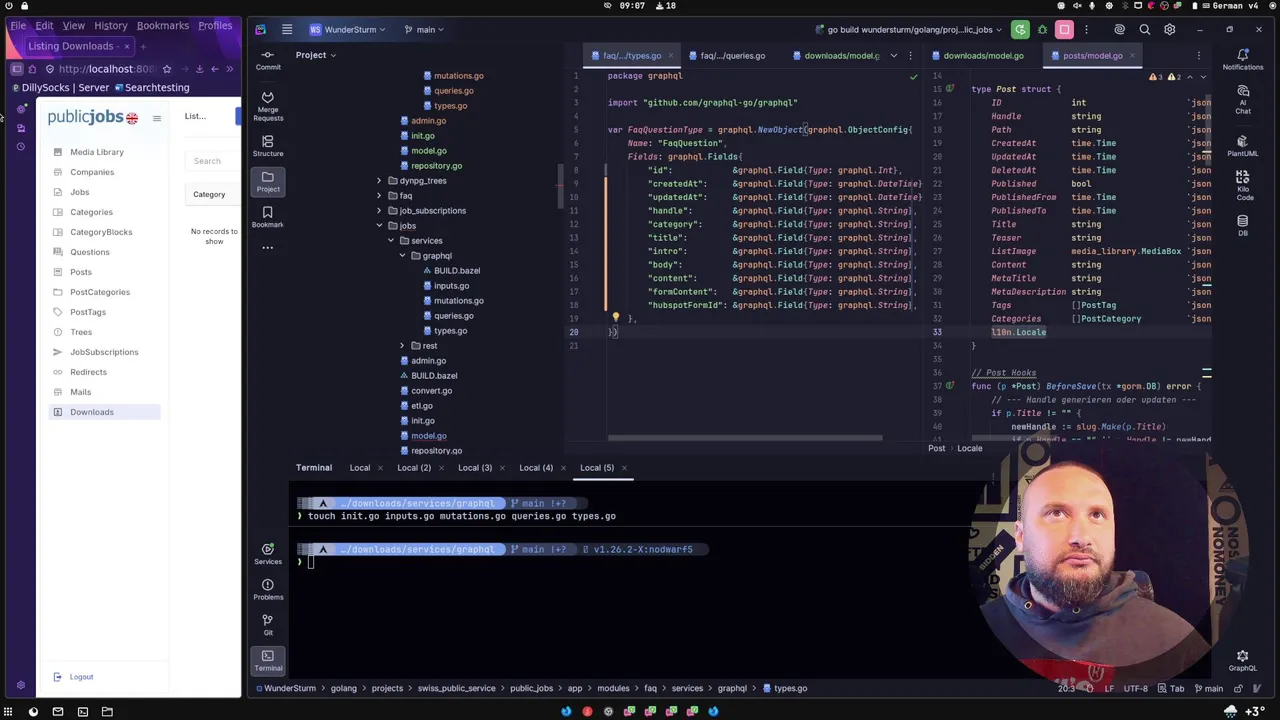Open Project view dropdown header
Screen dimensions: 1280x720
pos(316,55)
